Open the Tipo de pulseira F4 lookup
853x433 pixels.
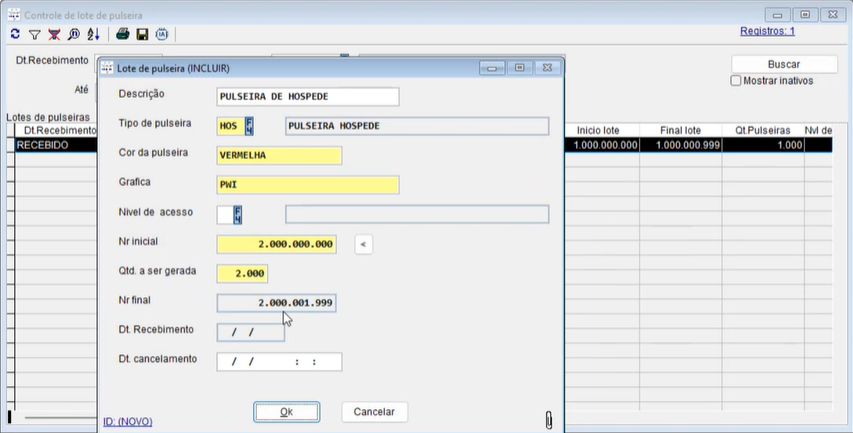[x=250, y=126]
